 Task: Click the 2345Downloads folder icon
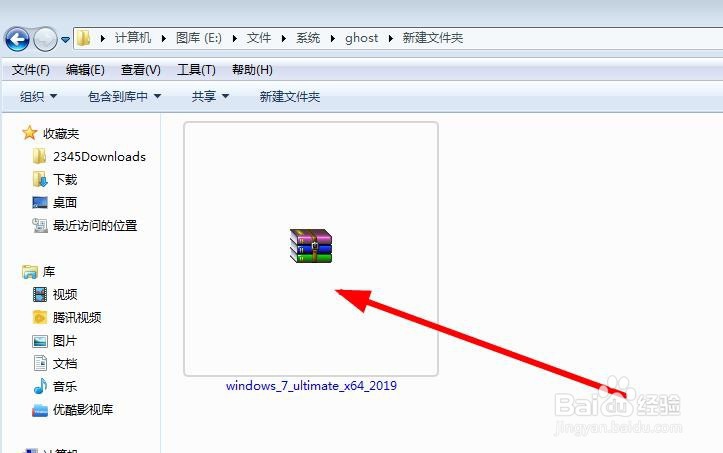pos(40,156)
